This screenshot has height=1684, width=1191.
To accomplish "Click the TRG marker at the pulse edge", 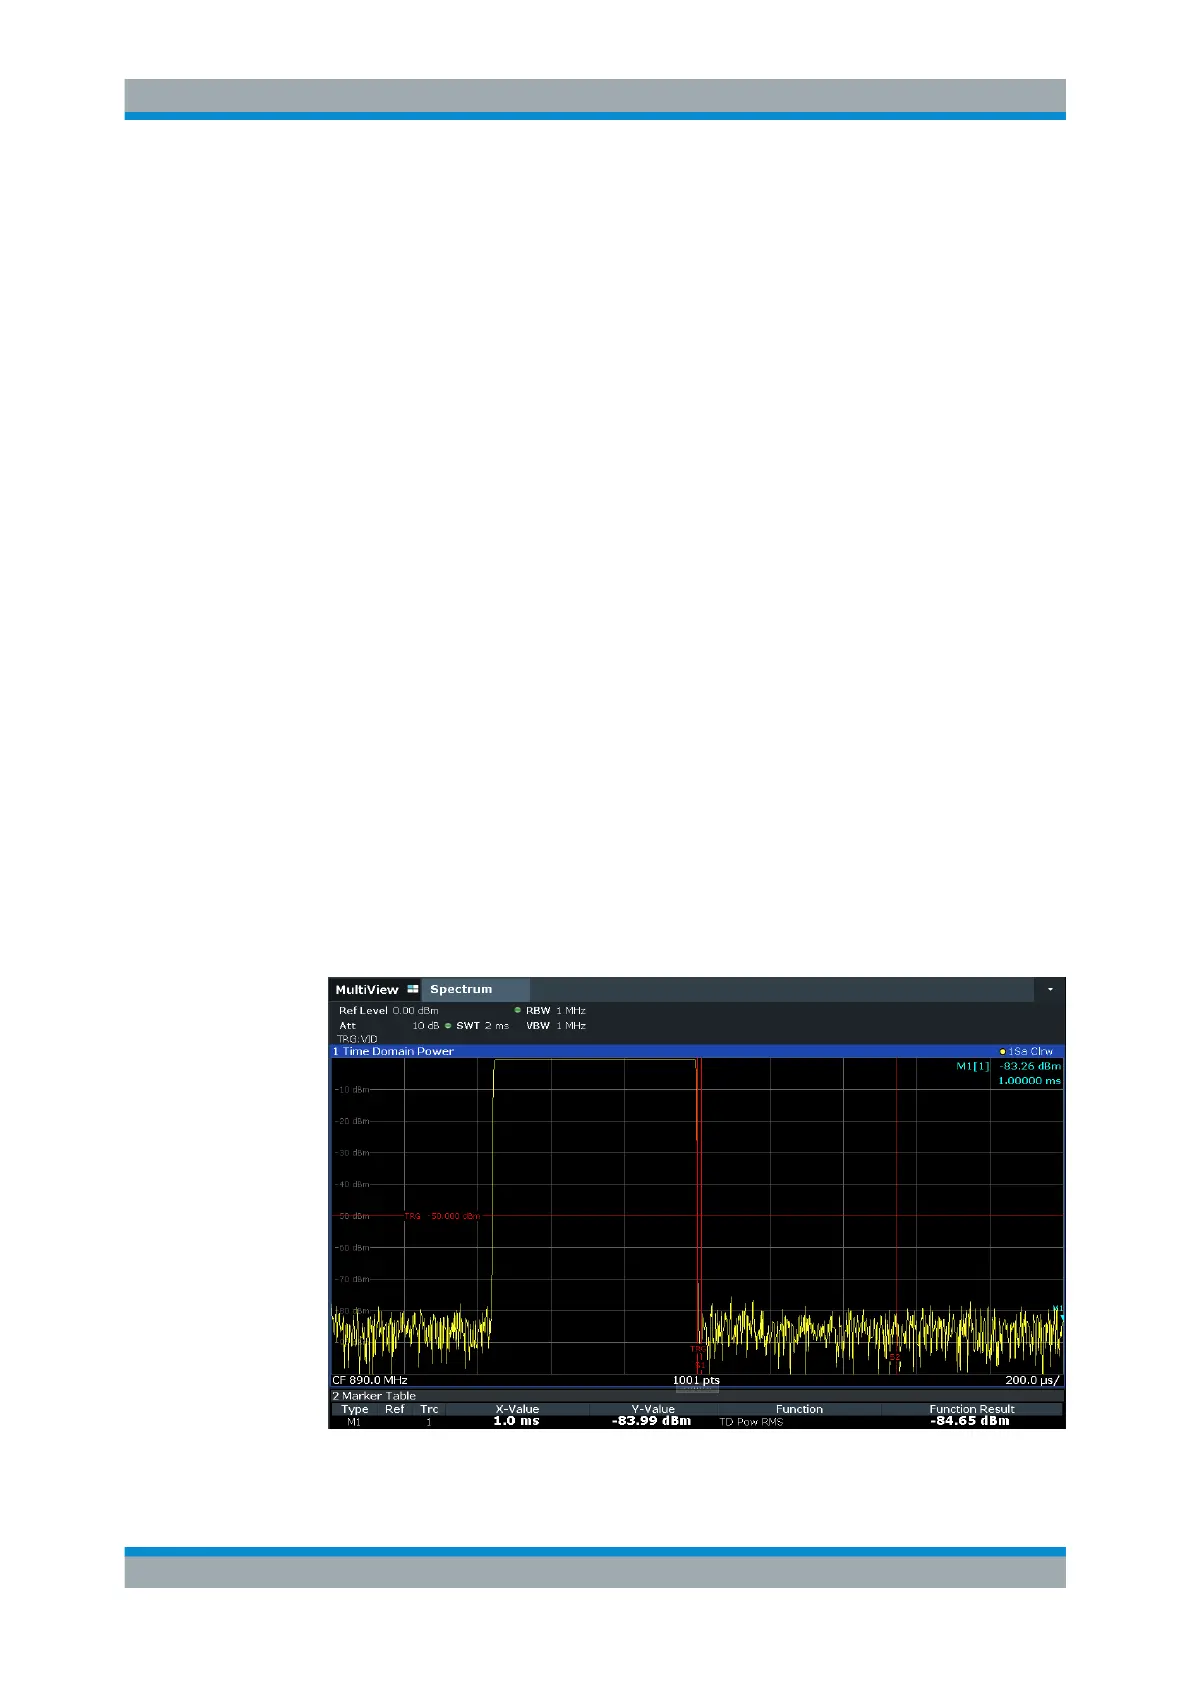I will tap(697, 1349).
